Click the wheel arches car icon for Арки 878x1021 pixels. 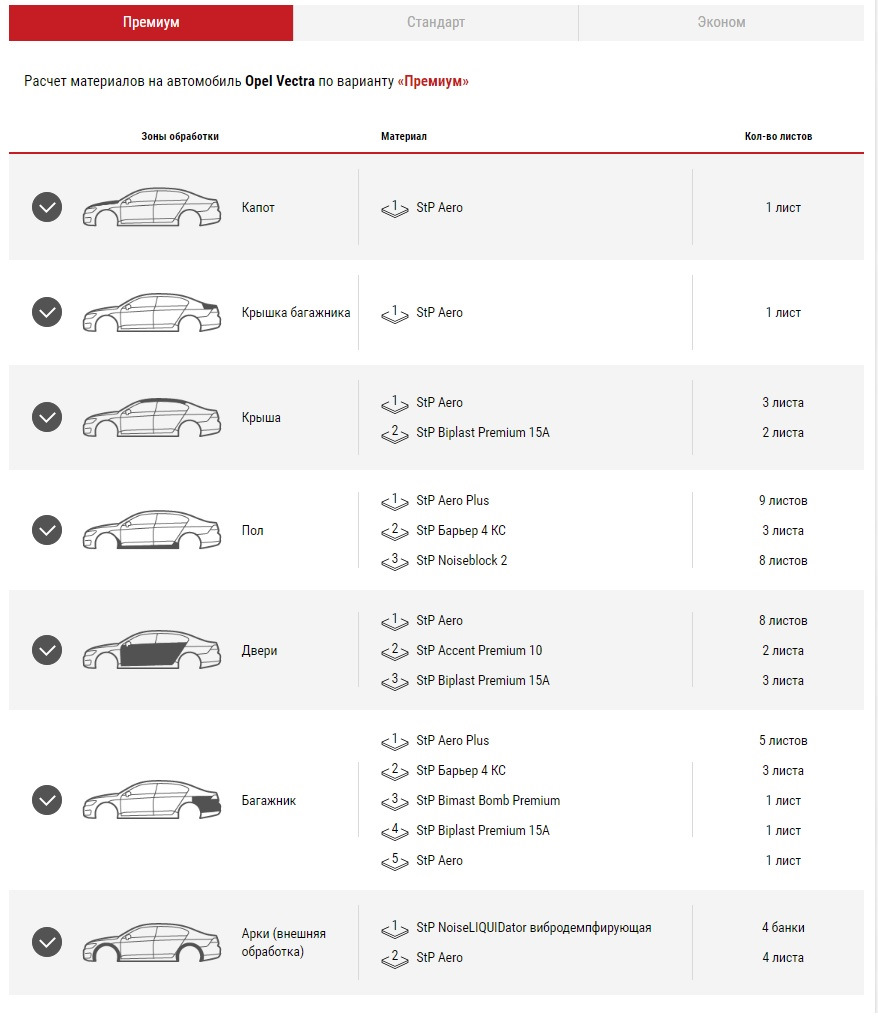[x=151, y=942]
